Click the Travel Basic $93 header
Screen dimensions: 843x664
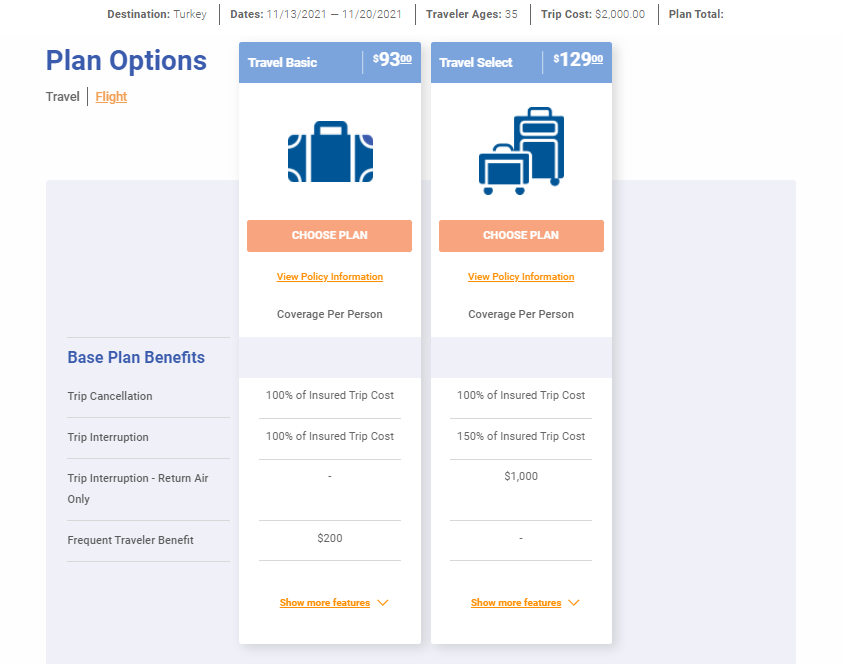point(330,62)
